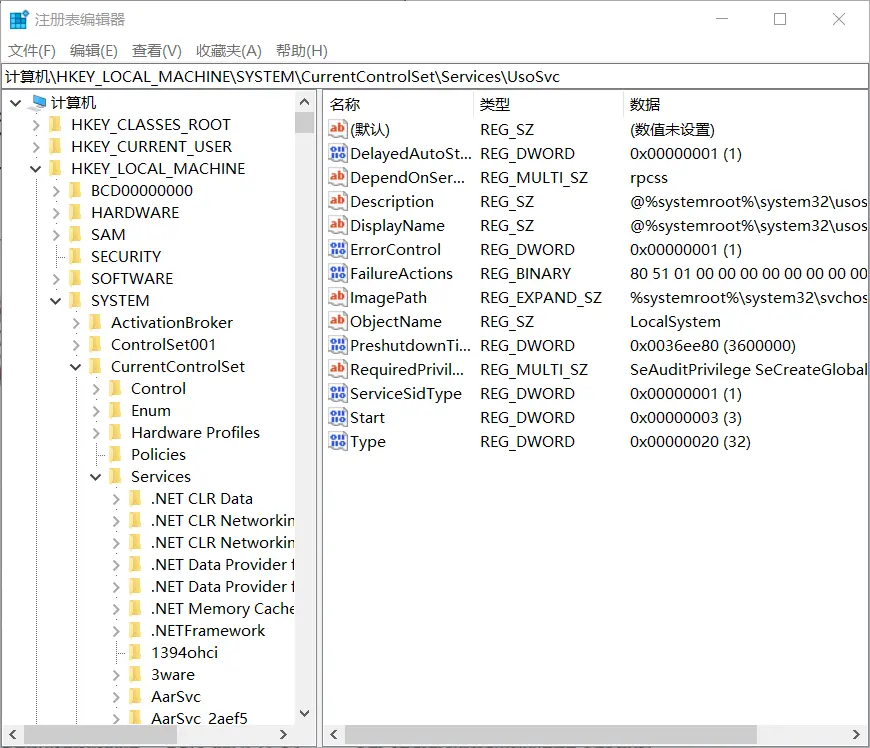Click the DWORD icon next to ServiceSidType
The width and height of the screenshot is (870, 748).
coord(337,393)
